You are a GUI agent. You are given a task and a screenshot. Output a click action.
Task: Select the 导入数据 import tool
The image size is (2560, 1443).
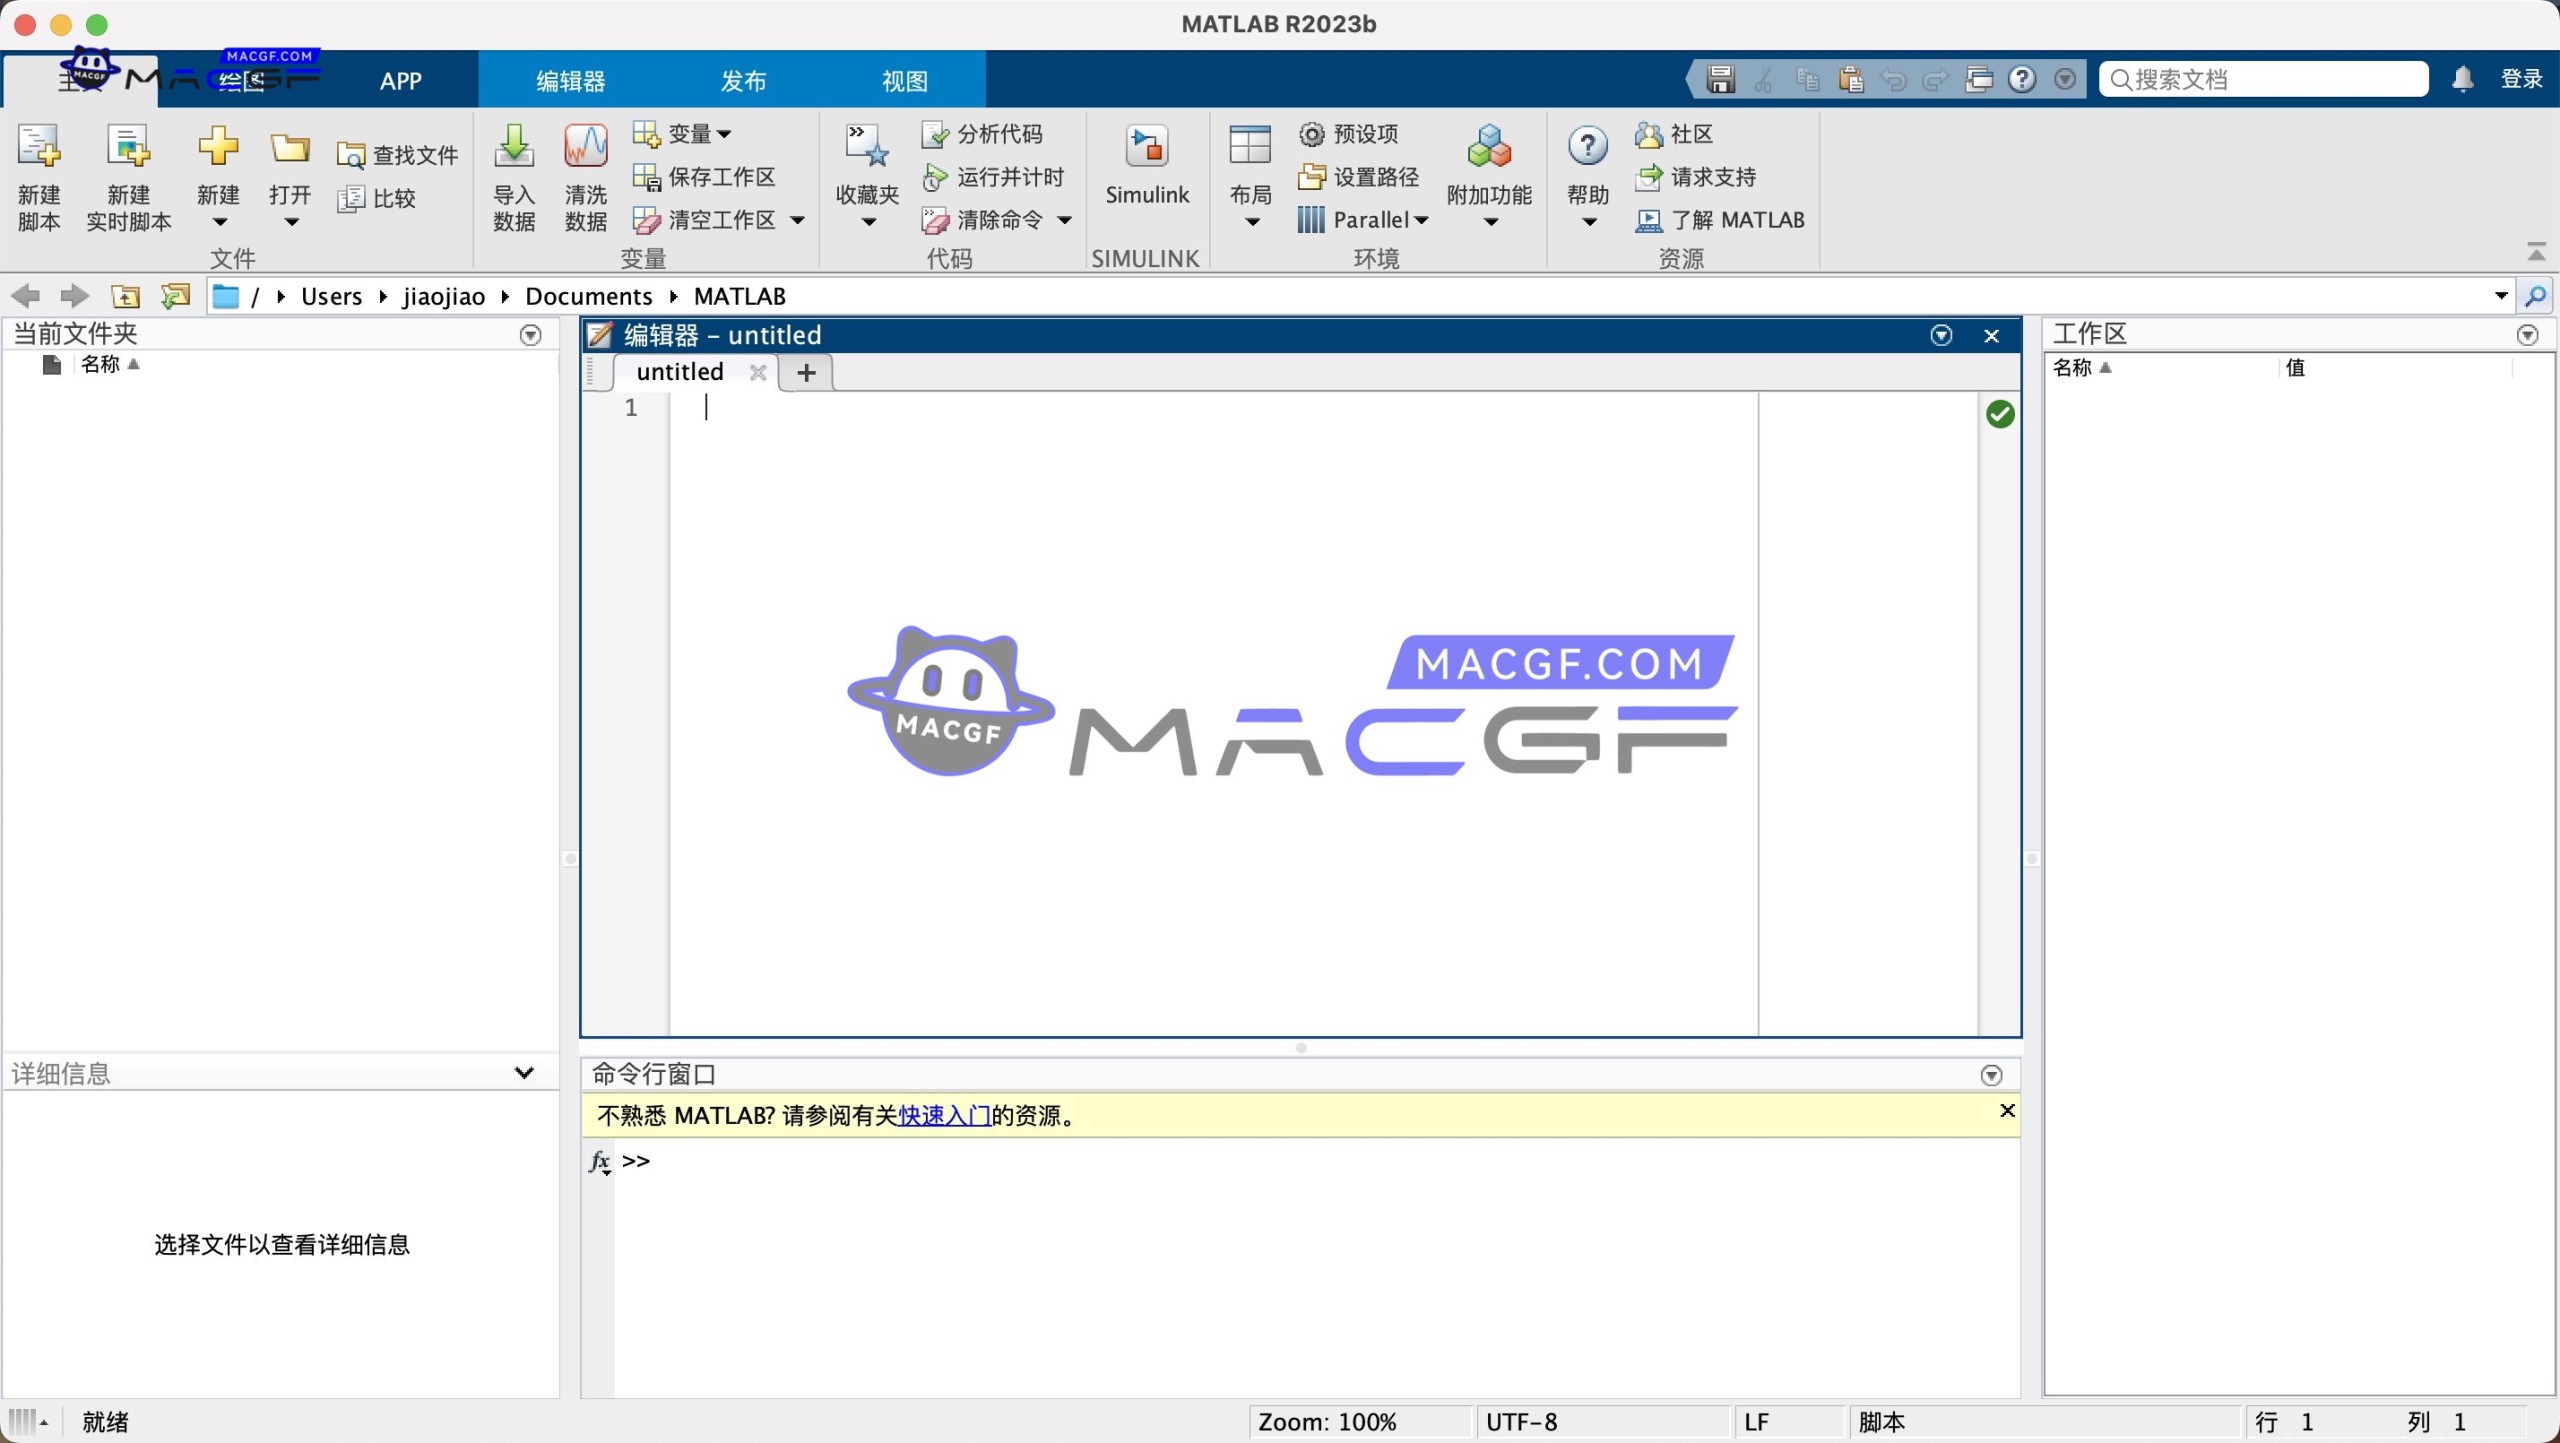[x=512, y=177]
